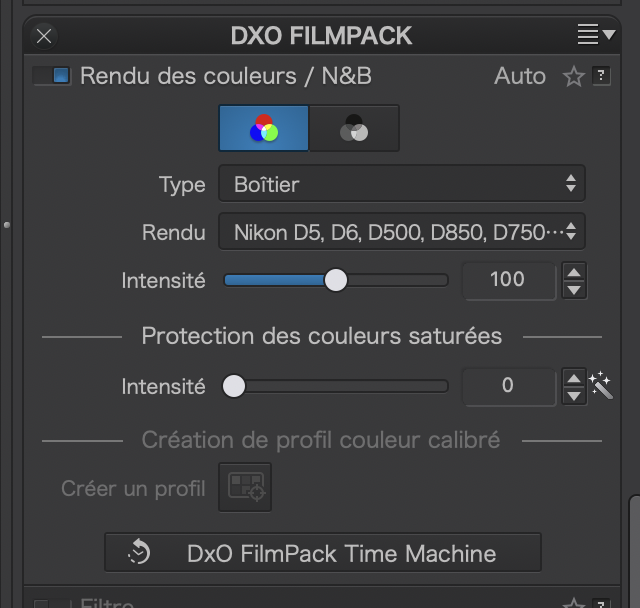640x608 pixels.
Task: Select black and white rendering mode
Action: (354, 128)
